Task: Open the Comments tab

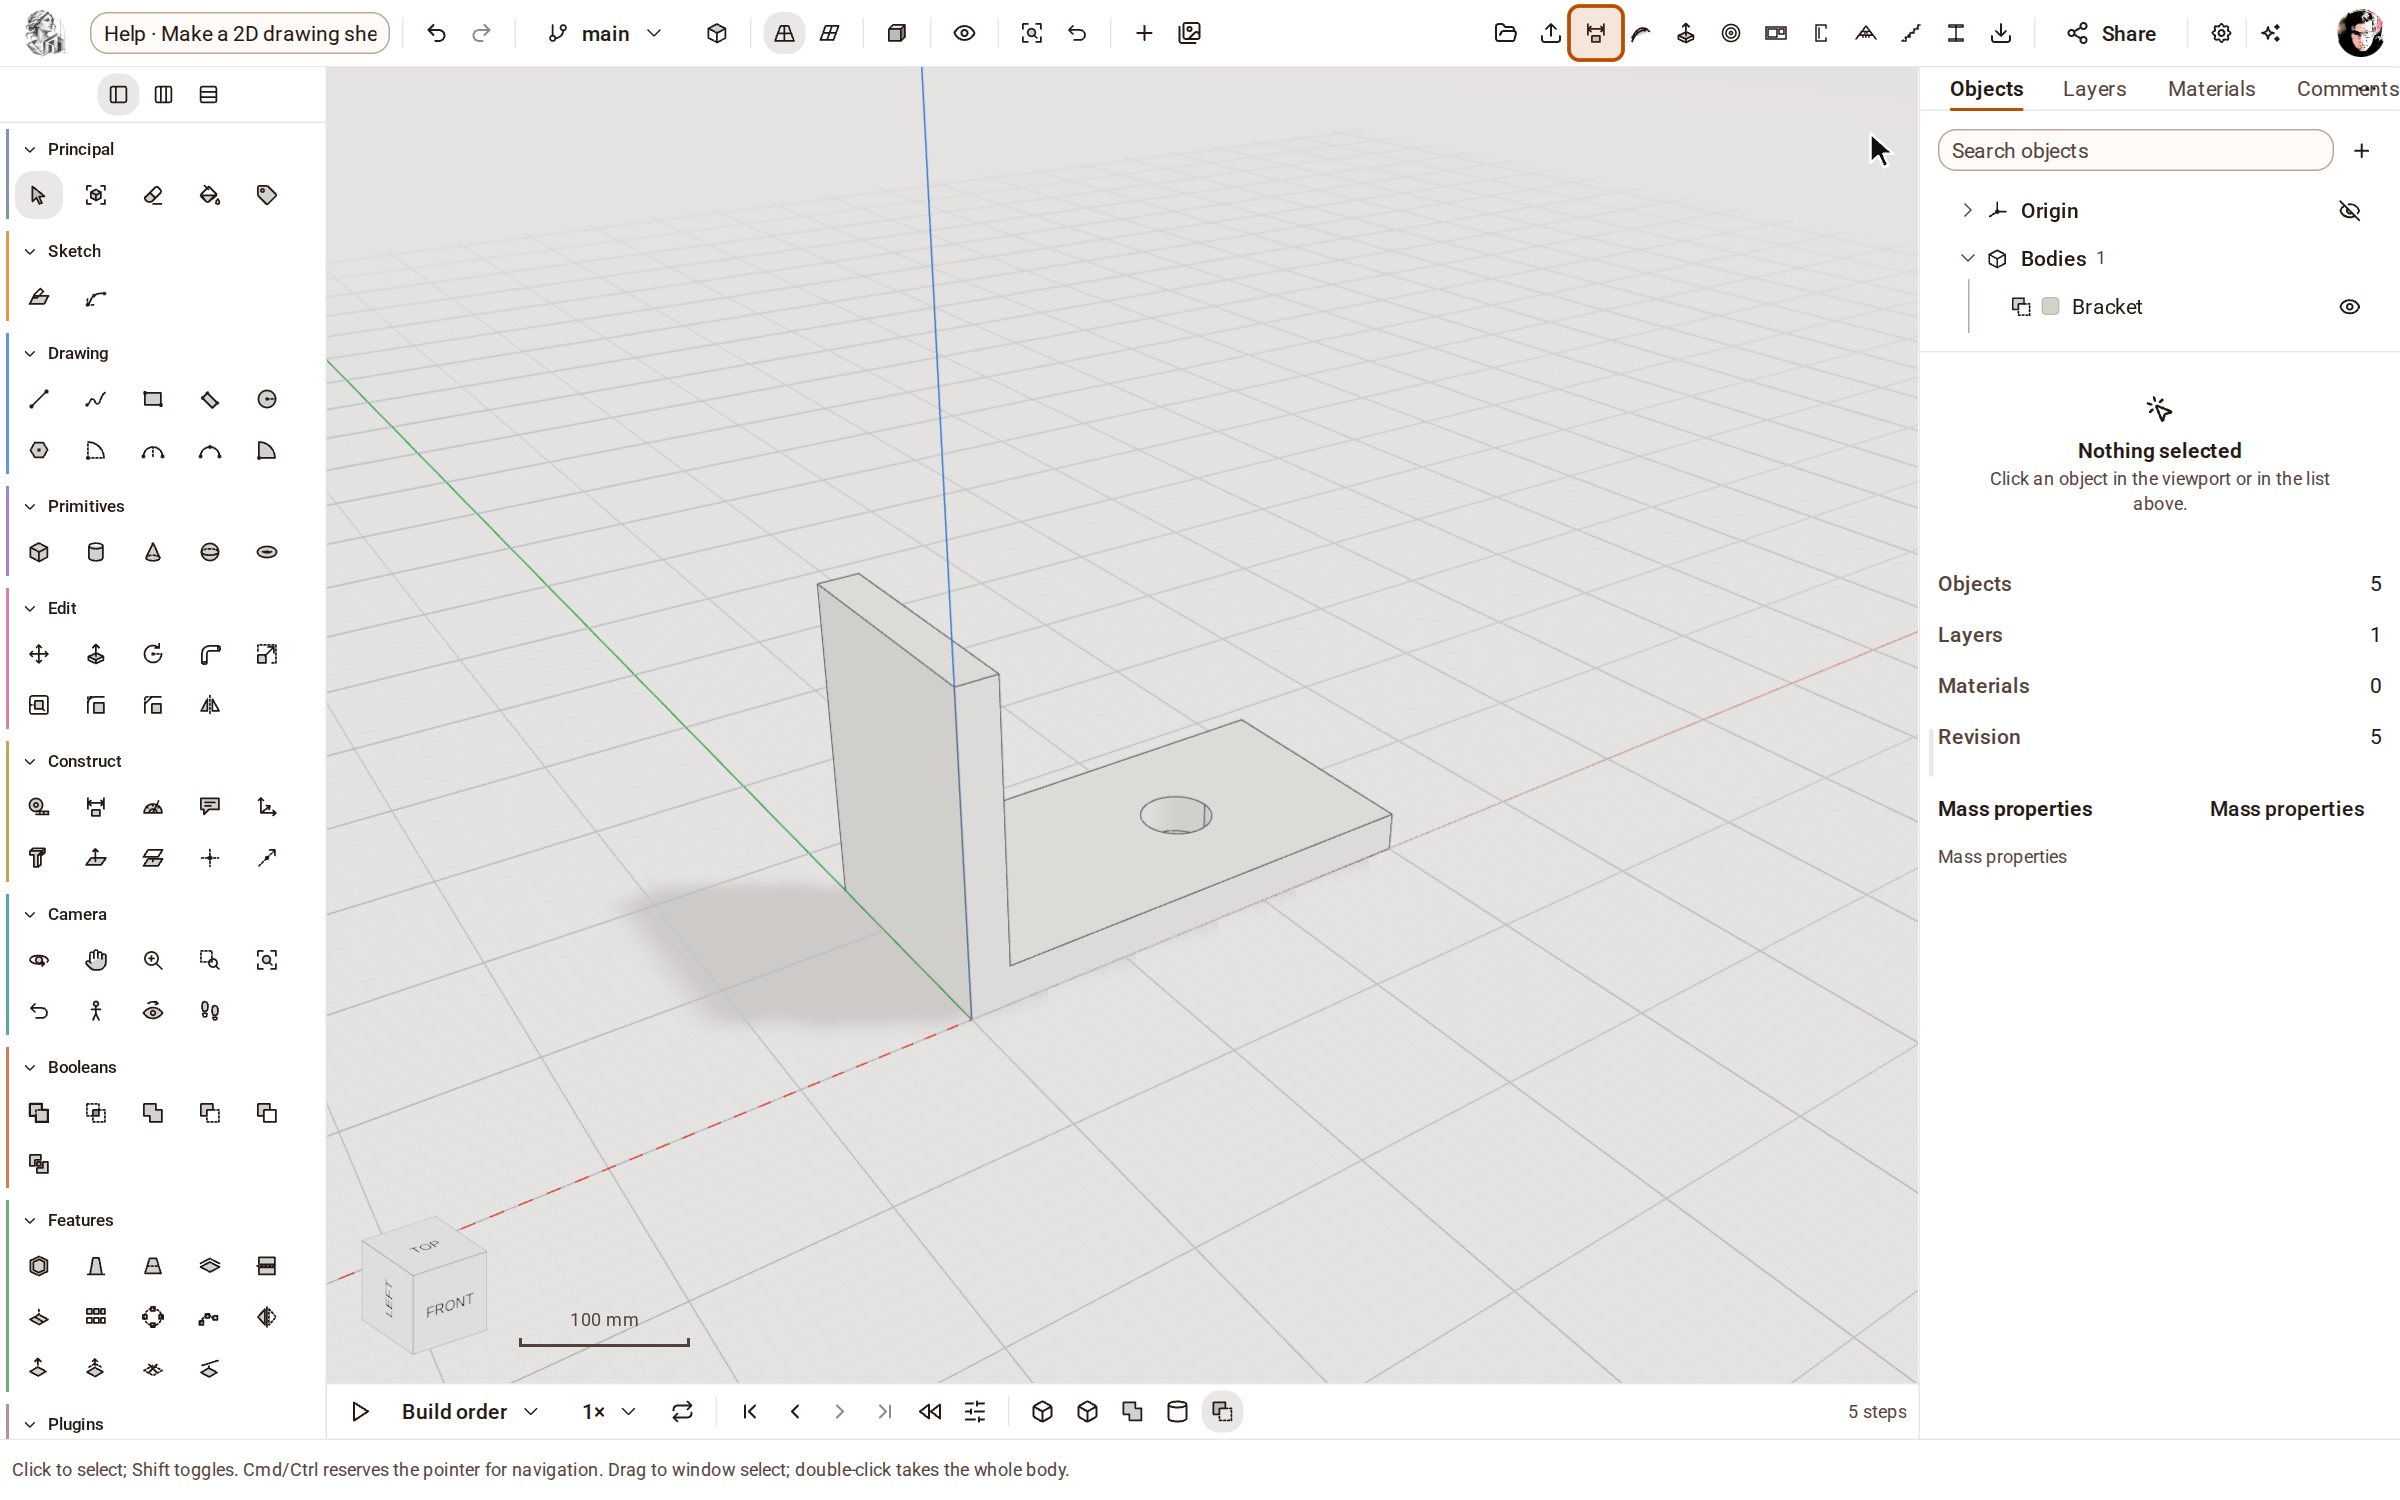Action: point(2346,89)
